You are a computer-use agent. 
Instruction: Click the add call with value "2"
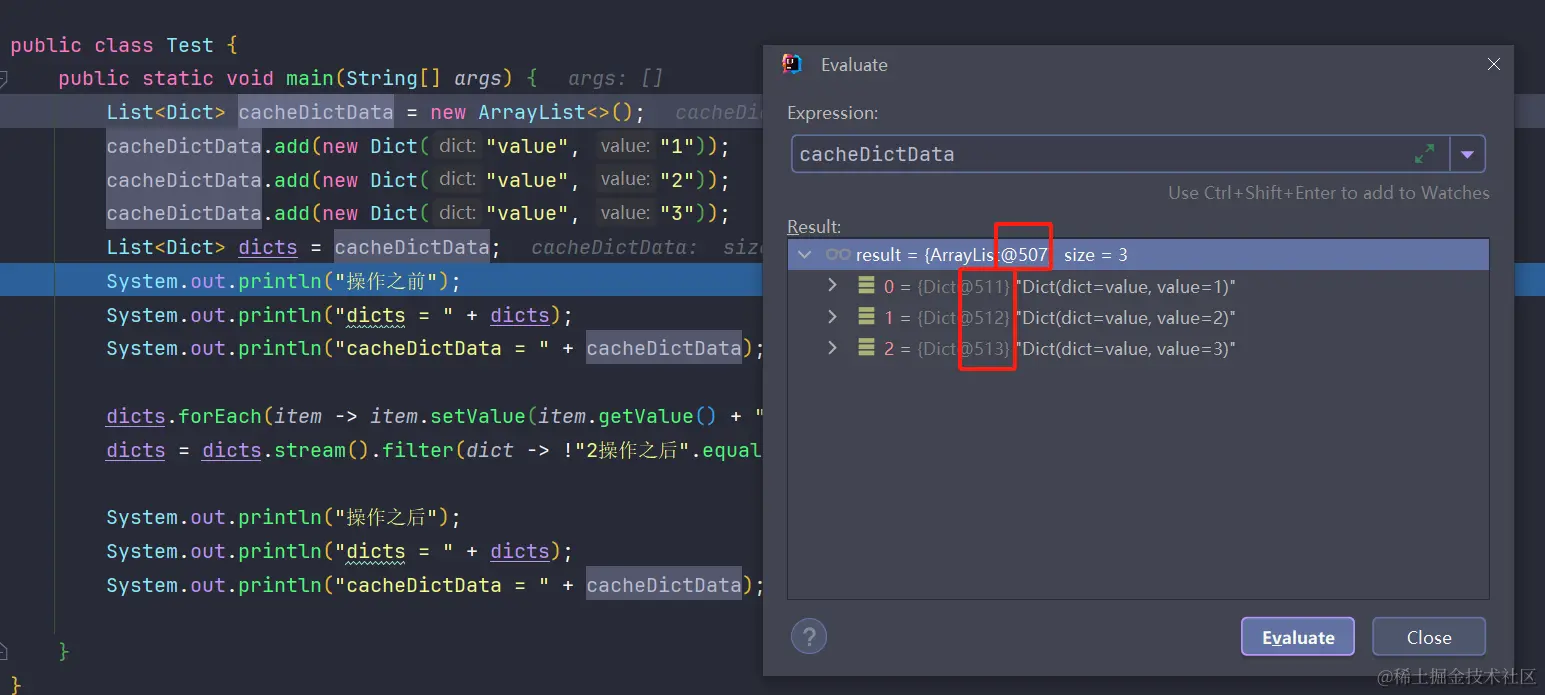(x=418, y=180)
